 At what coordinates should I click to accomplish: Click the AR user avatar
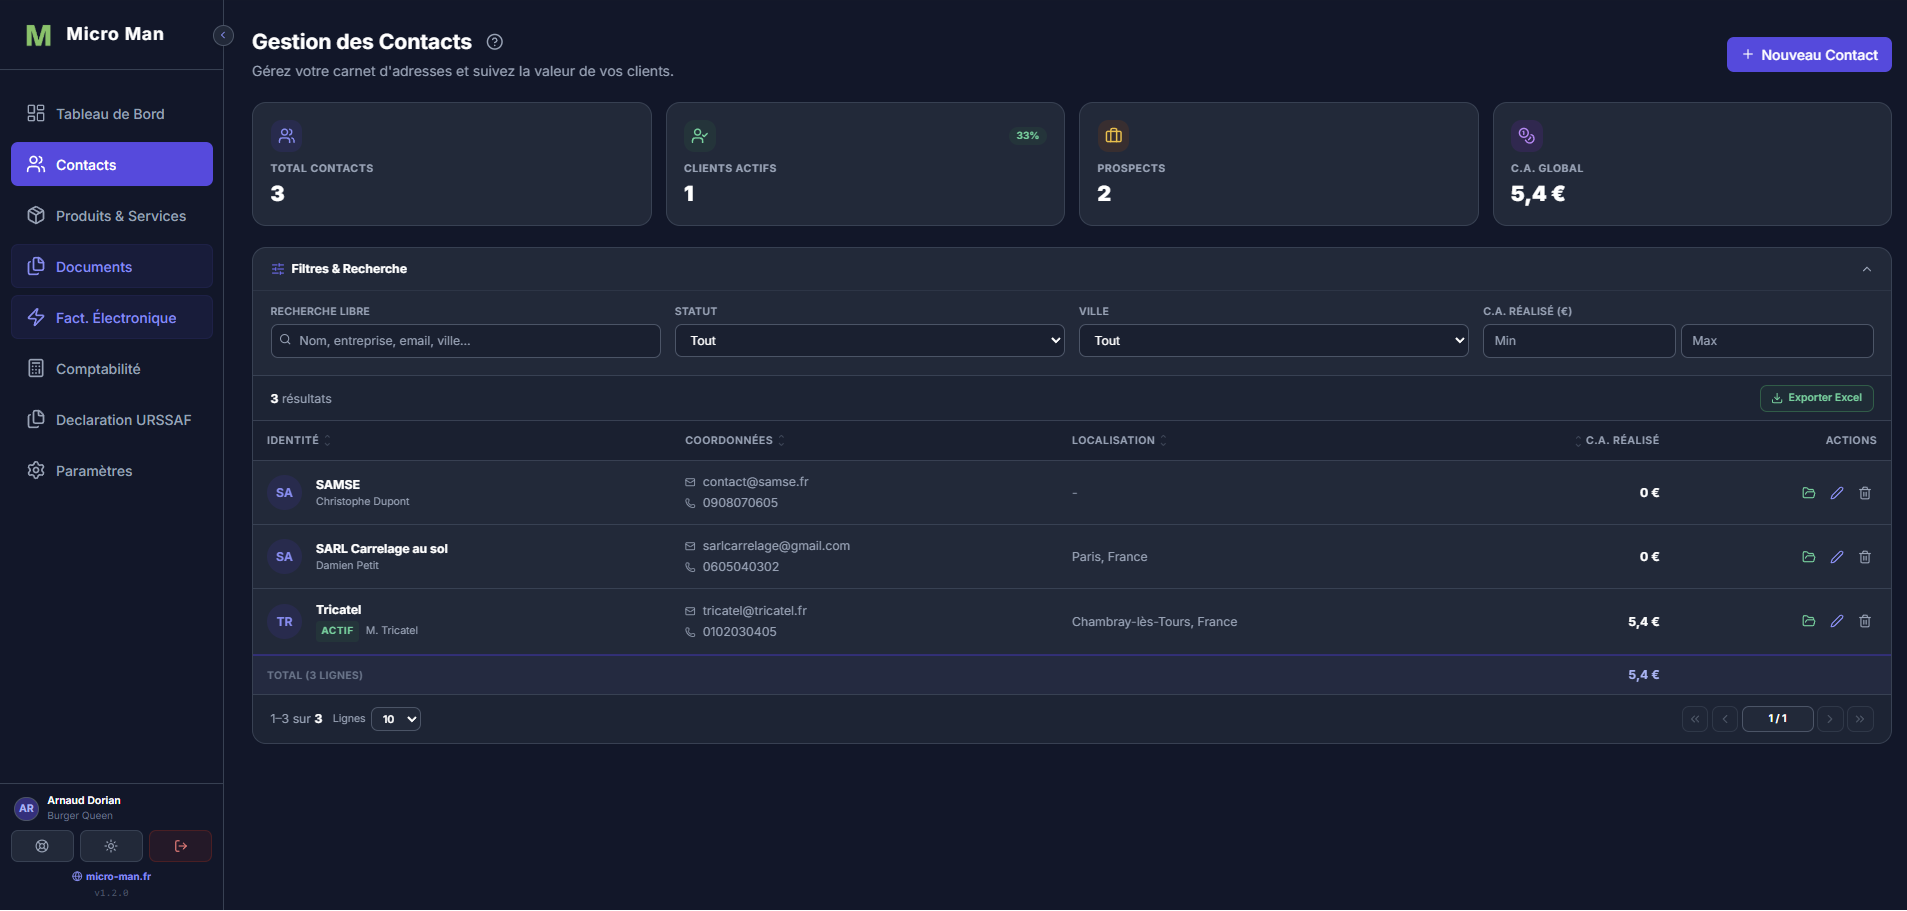point(26,808)
